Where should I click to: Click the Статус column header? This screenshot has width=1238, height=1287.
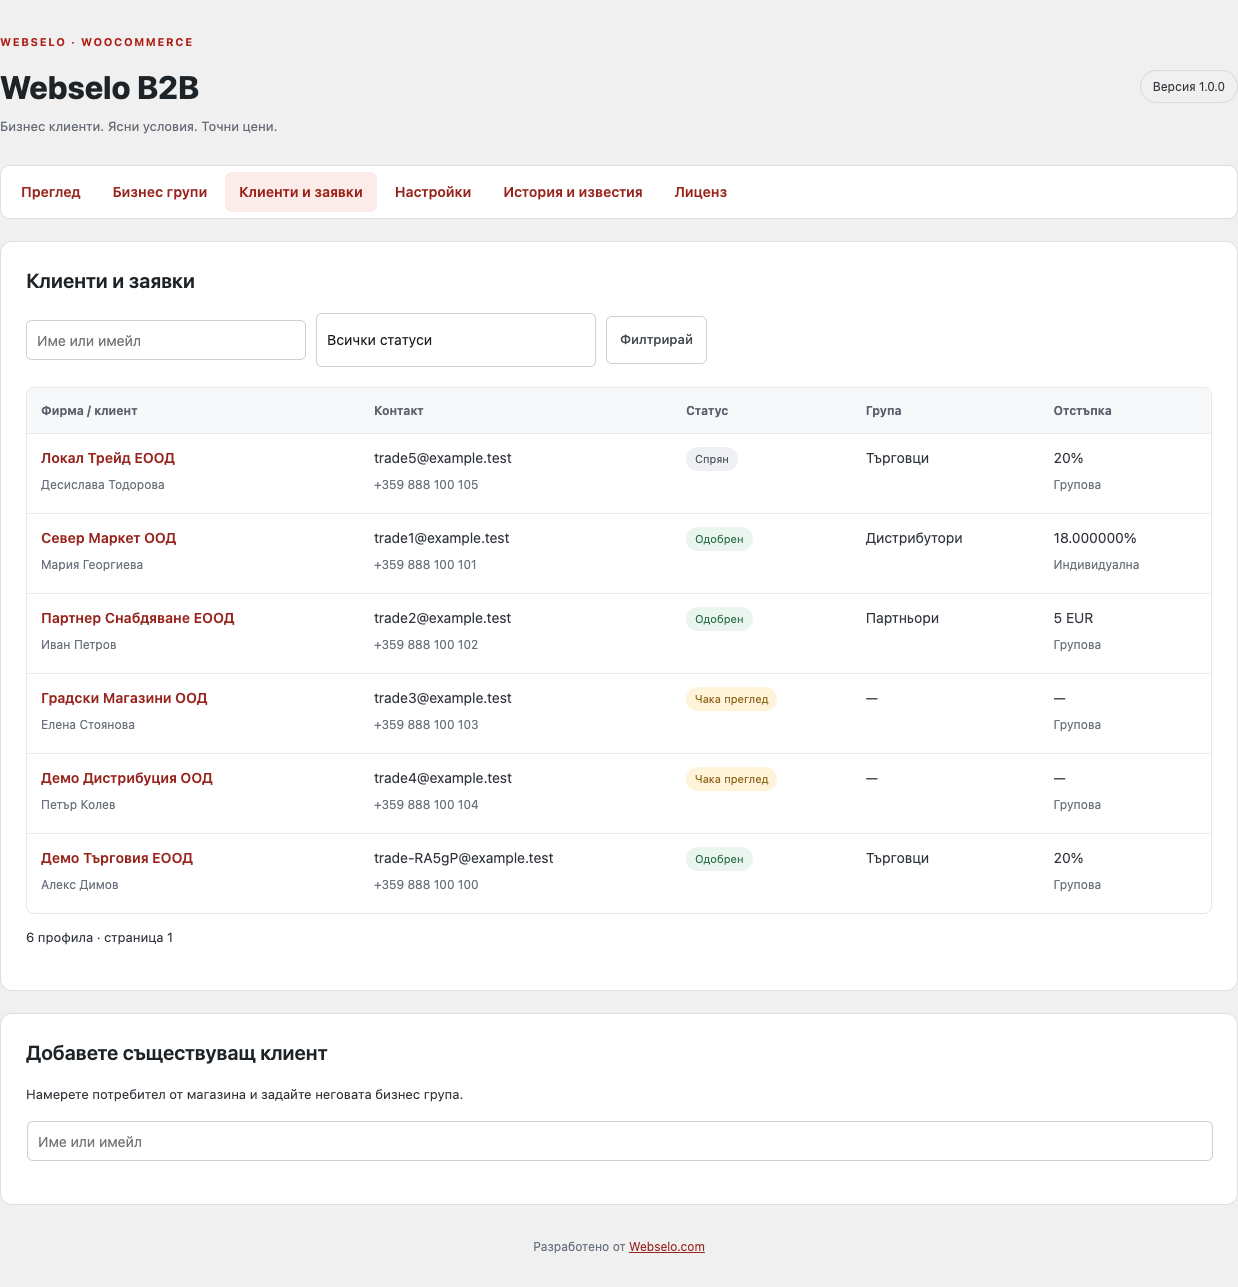click(x=707, y=411)
